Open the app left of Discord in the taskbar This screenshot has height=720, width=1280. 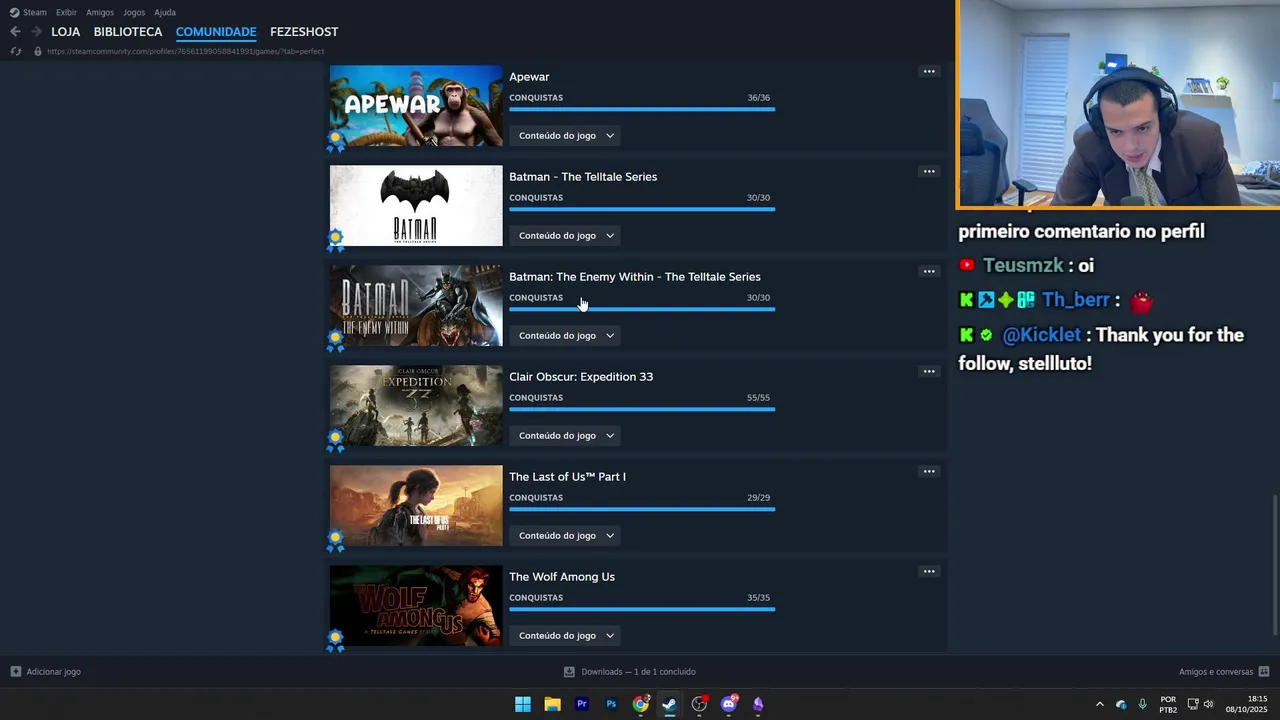[x=699, y=704]
